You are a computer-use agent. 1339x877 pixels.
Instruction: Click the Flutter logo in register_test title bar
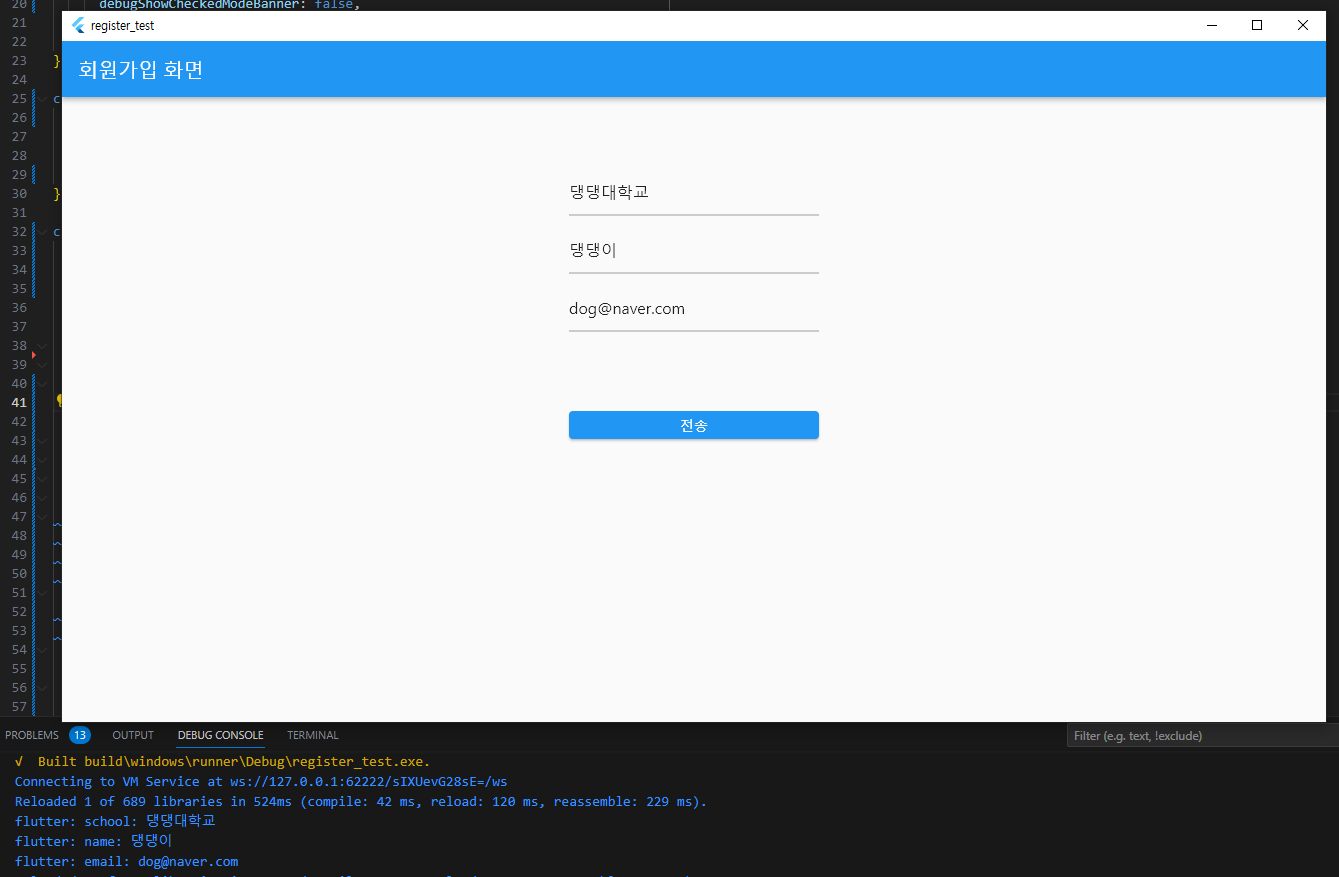pyautogui.click(x=78, y=26)
